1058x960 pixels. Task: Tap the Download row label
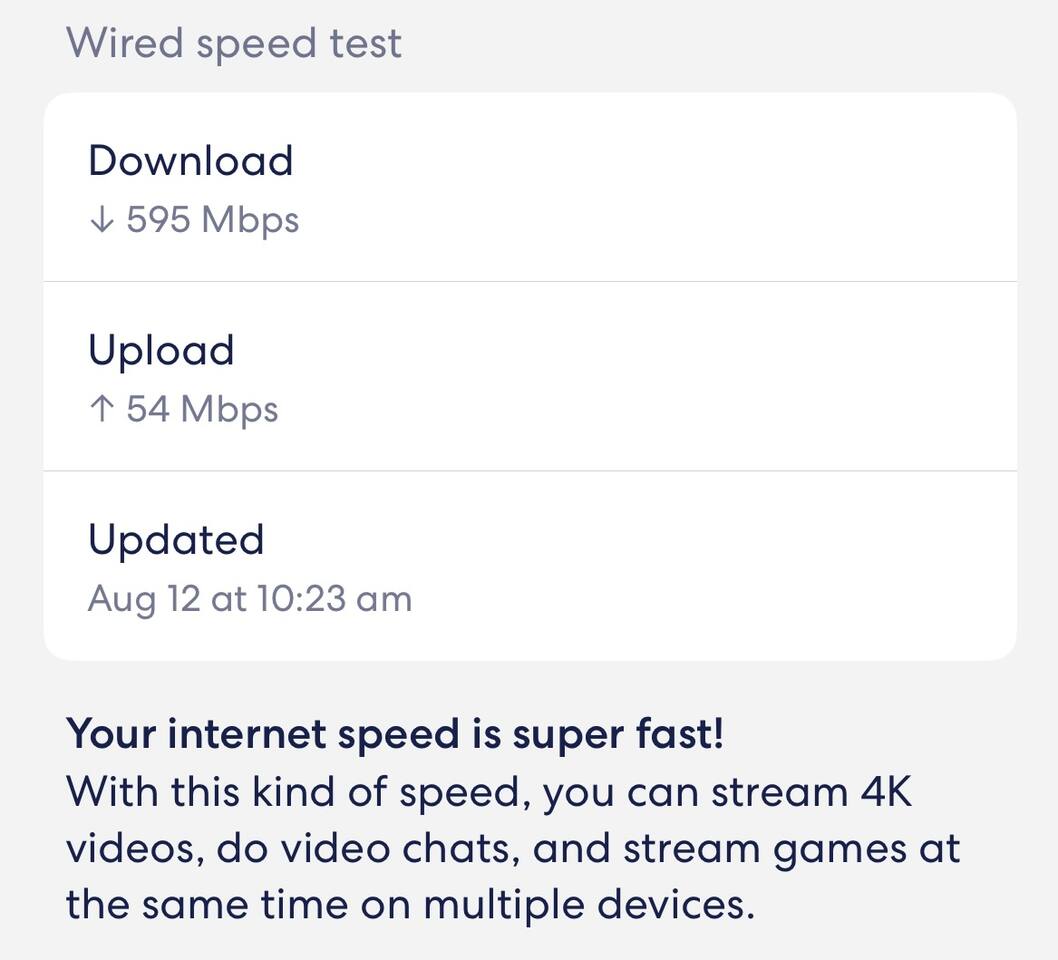tap(190, 161)
